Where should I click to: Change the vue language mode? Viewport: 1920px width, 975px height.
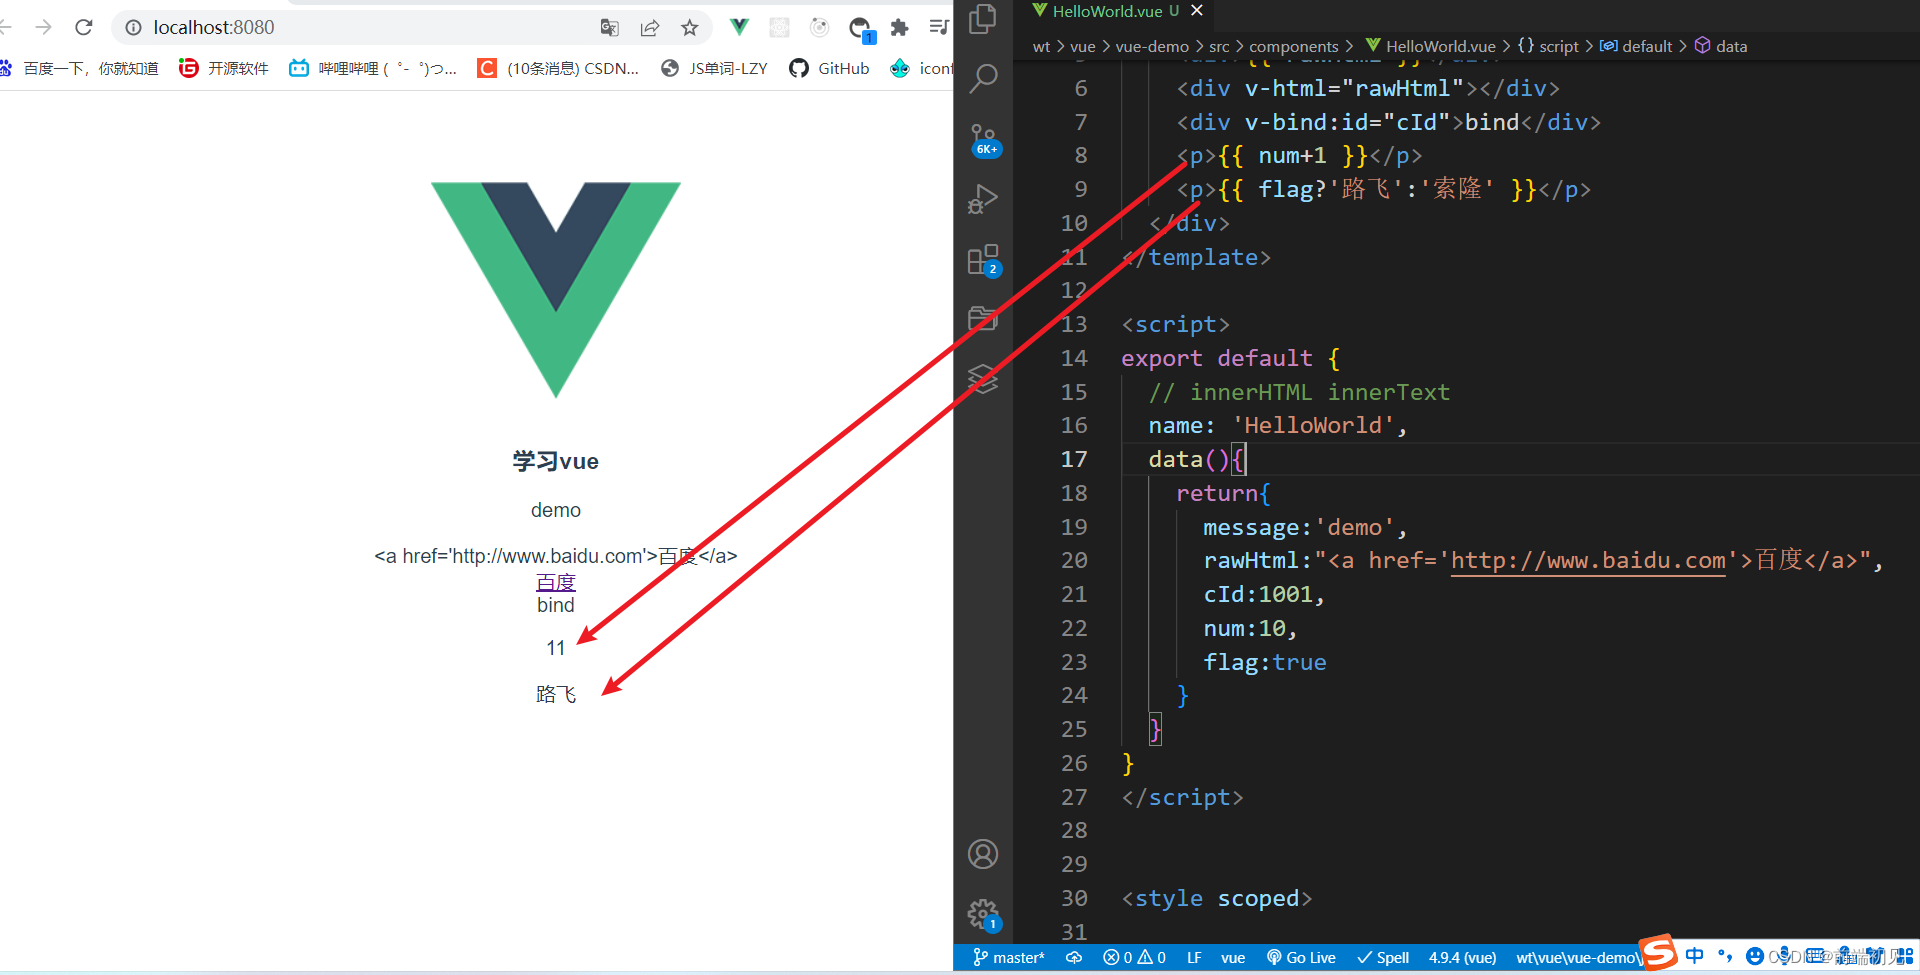coord(1233,958)
